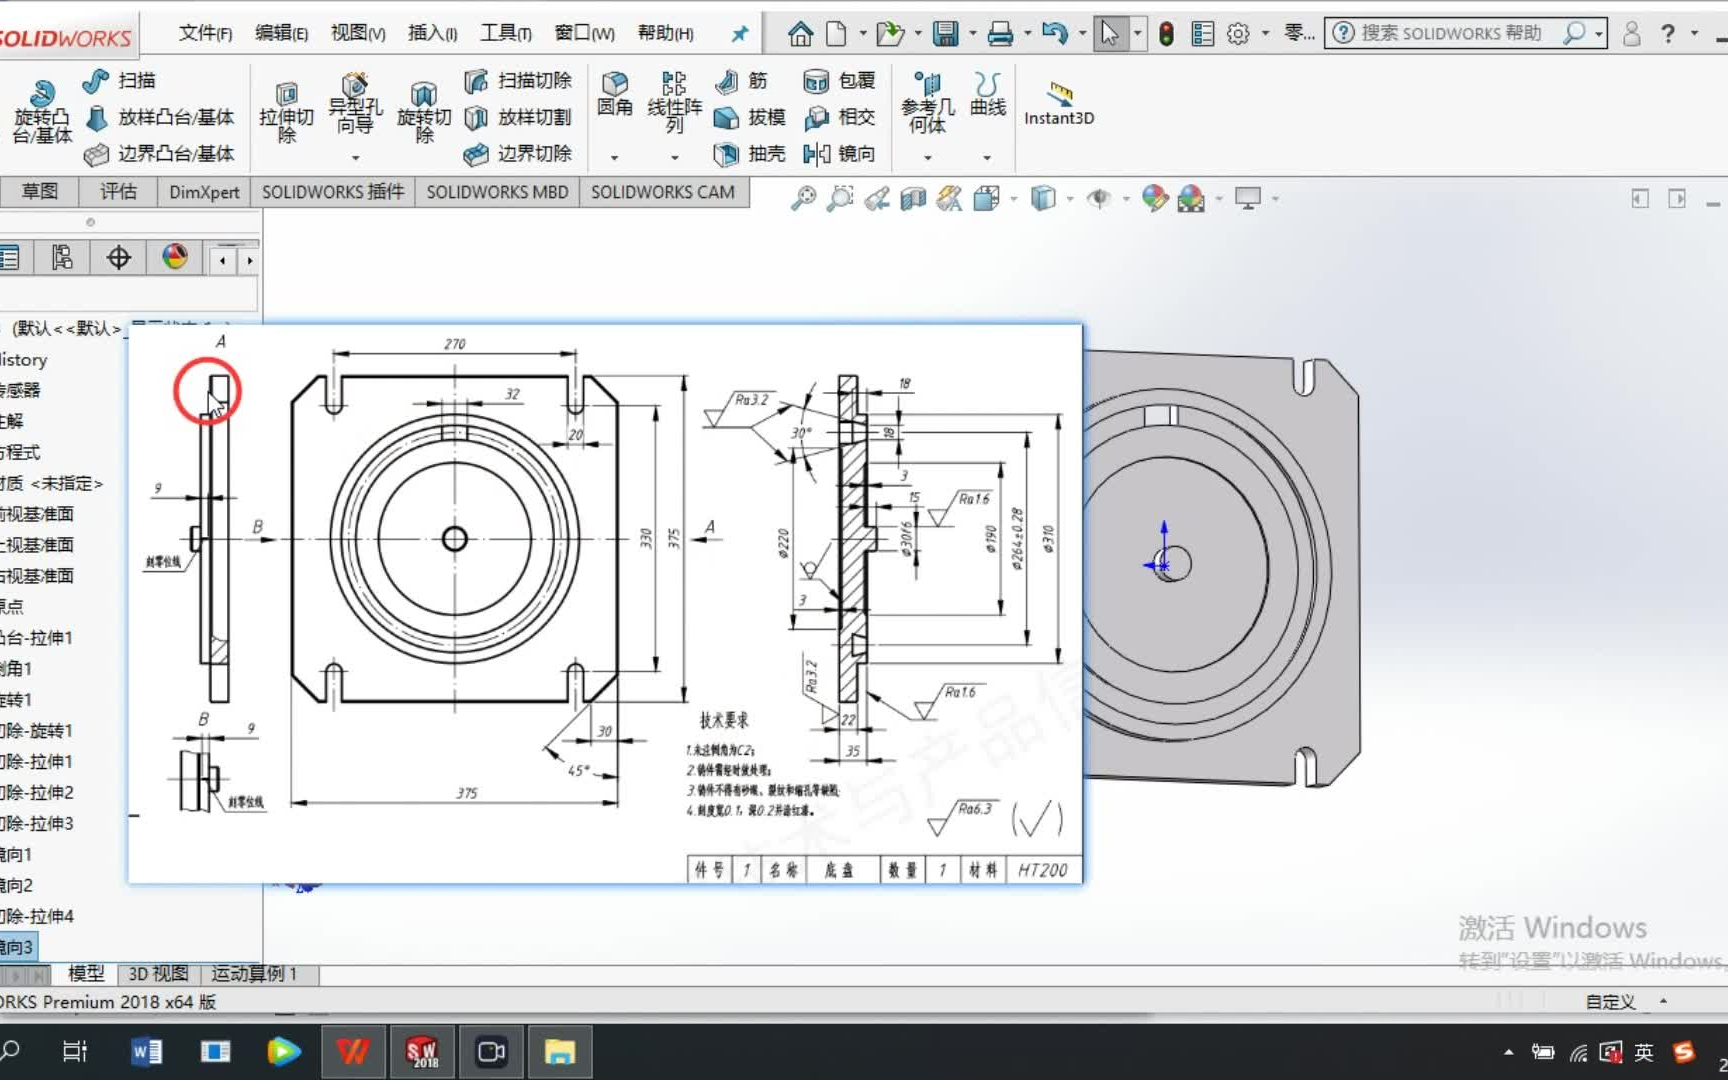Image resolution: width=1728 pixels, height=1080 pixels.
Task: Select Lofted Cut (放样切割)
Action: (x=518, y=117)
